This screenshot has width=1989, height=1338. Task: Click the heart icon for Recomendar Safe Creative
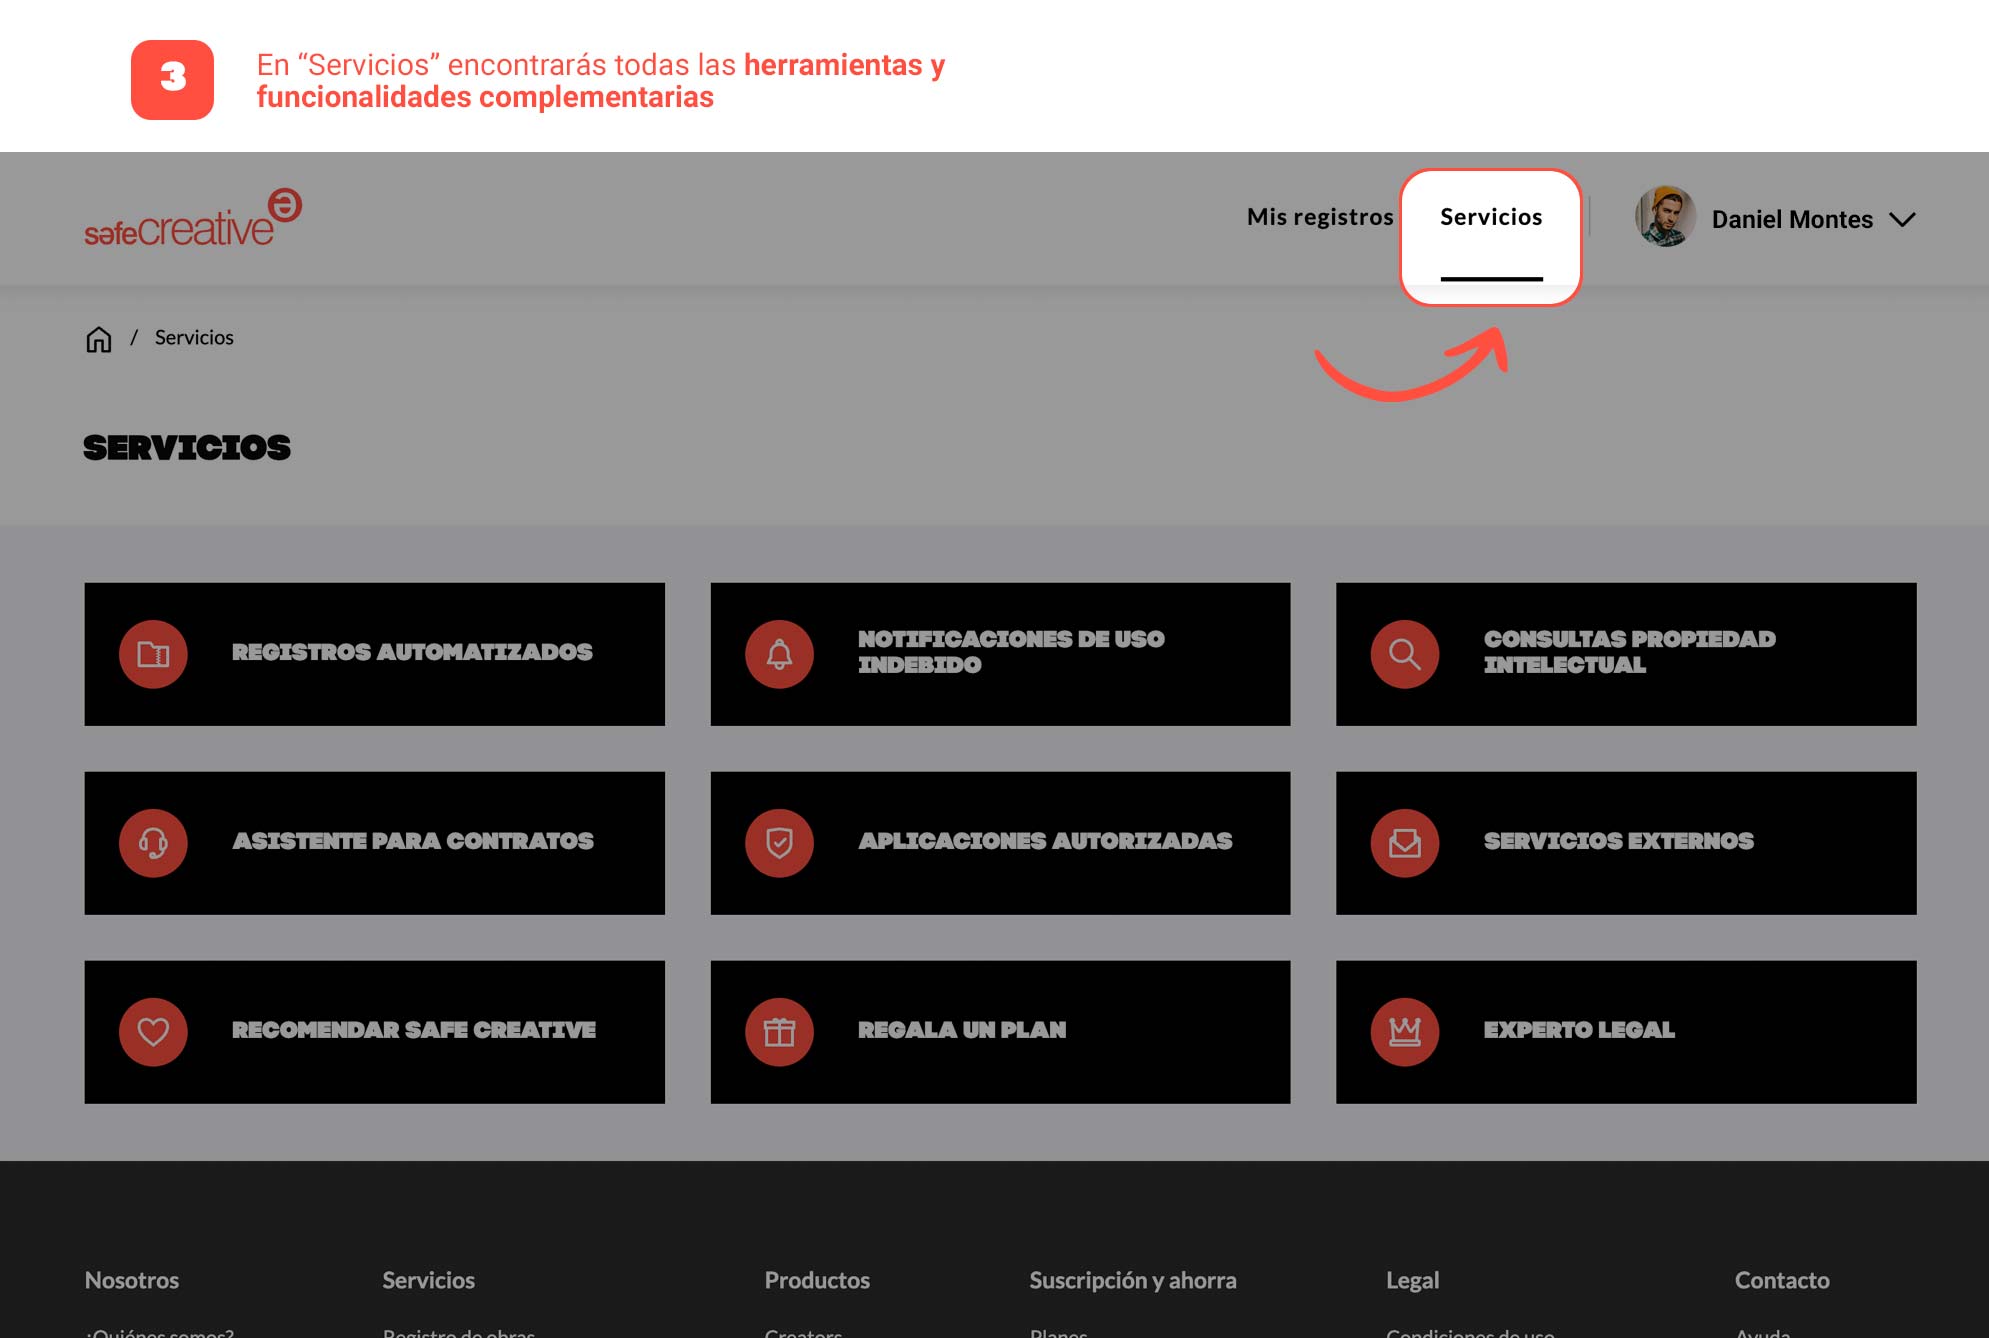[x=153, y=1032]
